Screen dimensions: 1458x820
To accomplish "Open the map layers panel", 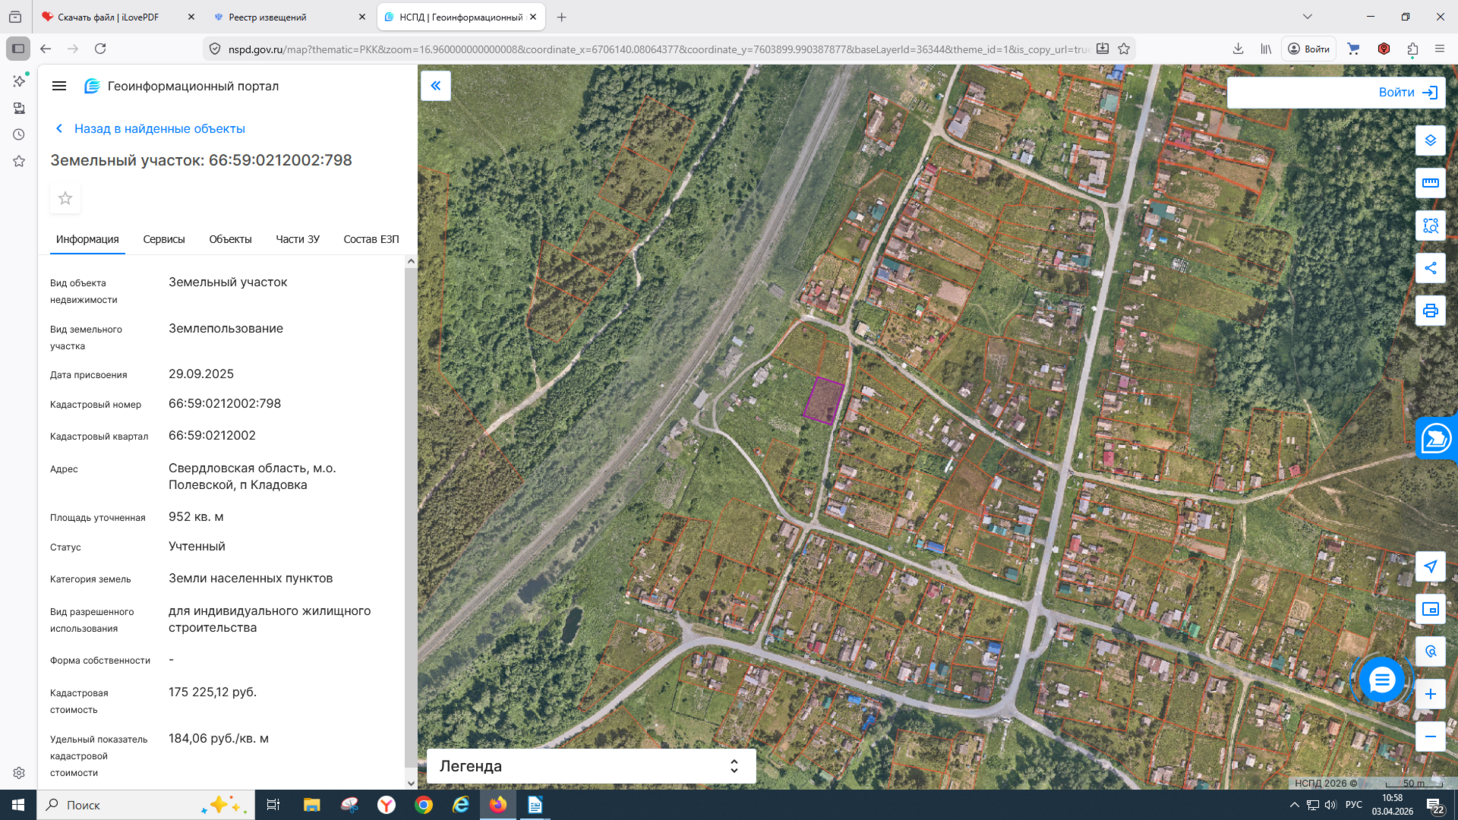I will tap(1430, 141).
